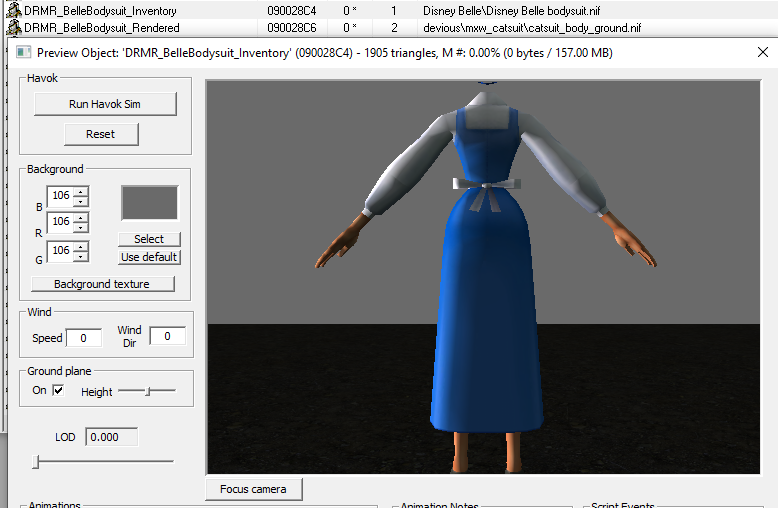Increase the R background value
The height and width of the screenshot is (508, 778).
(81, 217)
